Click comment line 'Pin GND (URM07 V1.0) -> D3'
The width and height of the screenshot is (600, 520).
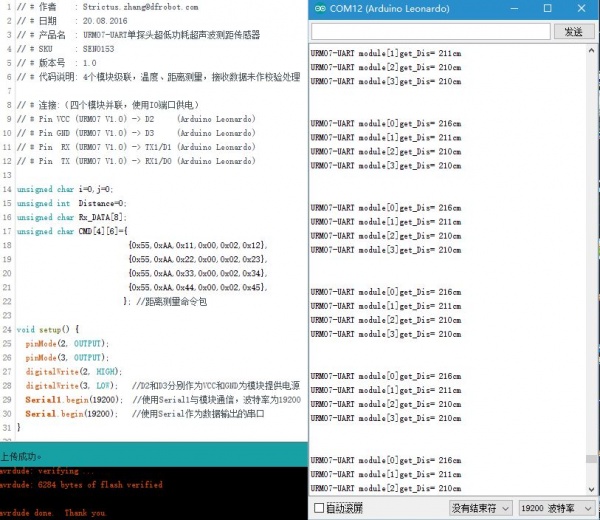point(136,133)
